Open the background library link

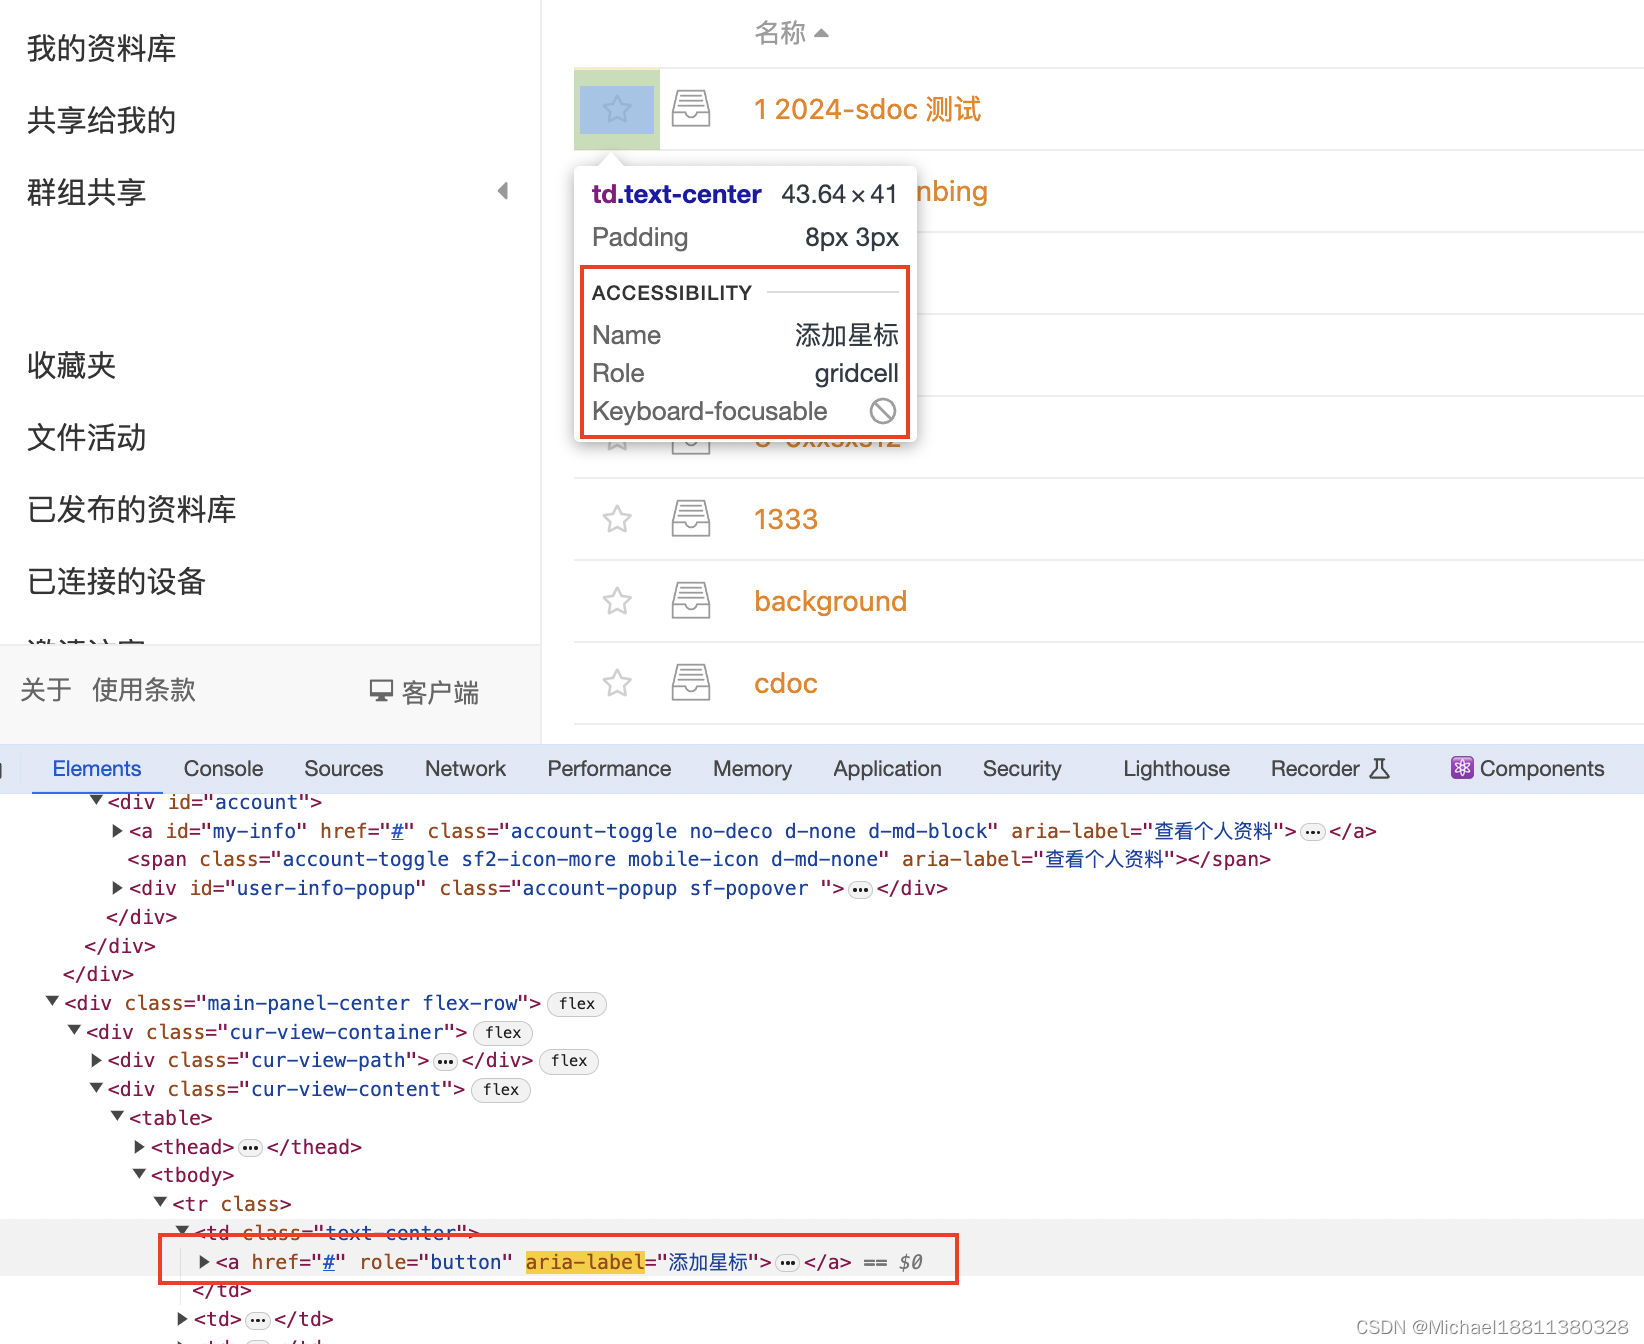830,600
